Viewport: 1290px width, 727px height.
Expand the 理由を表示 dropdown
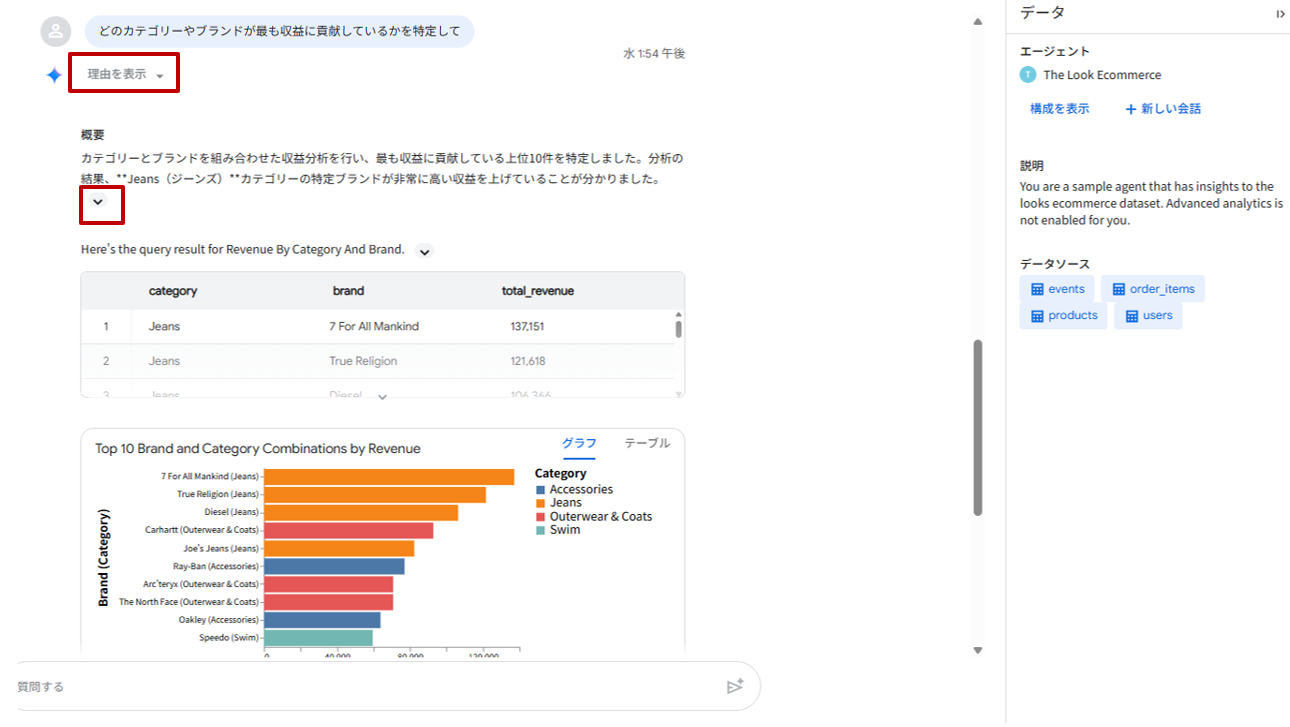point(124,74)
